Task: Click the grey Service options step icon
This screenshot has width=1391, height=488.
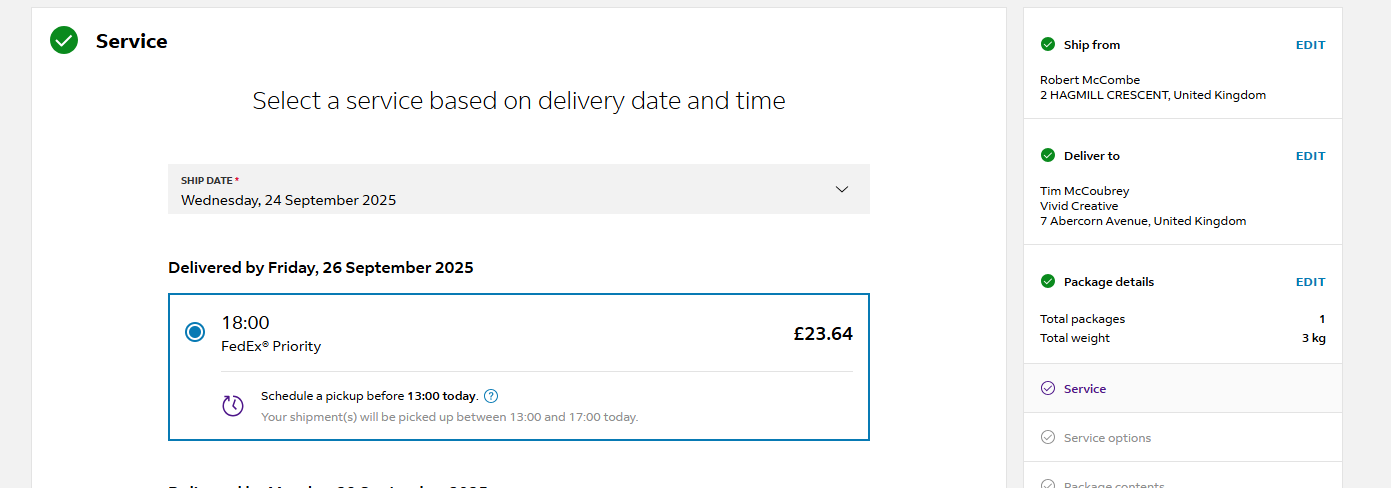Action: (1048, 437)
